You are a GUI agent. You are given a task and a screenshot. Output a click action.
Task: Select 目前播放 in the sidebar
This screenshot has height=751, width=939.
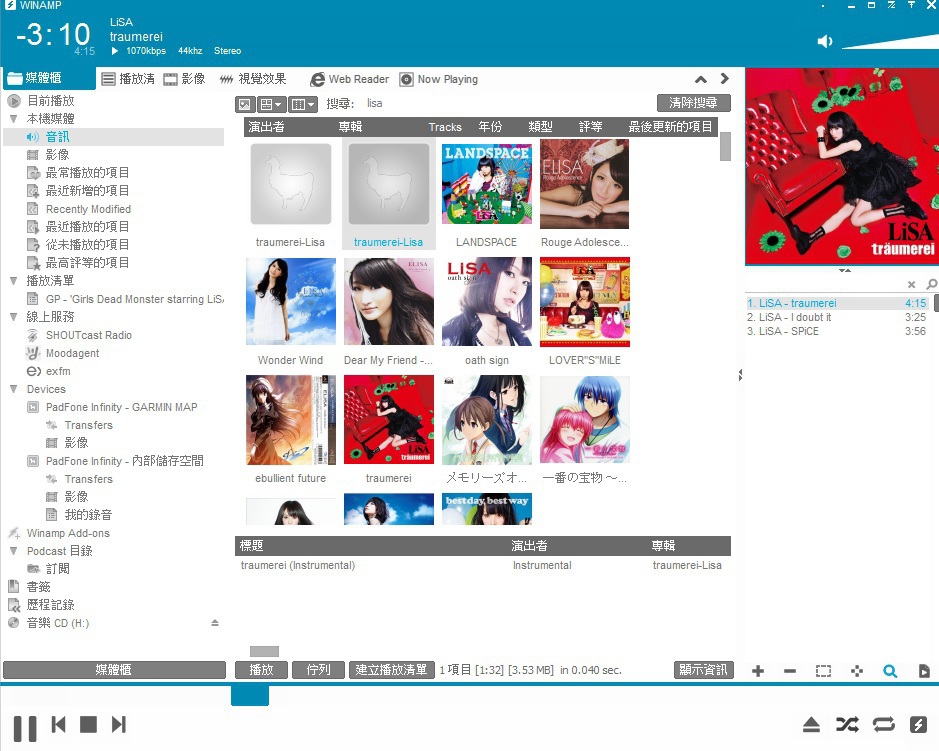tap(51, 101)
